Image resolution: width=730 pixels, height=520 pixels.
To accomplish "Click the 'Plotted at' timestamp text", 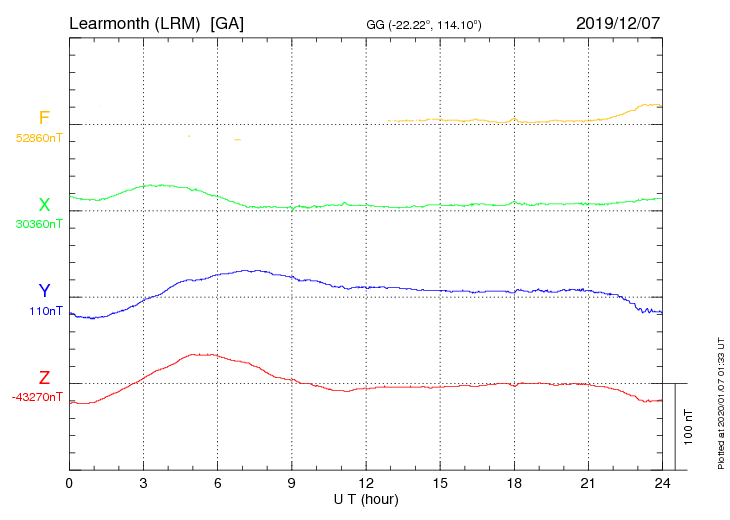I will 721,403.
